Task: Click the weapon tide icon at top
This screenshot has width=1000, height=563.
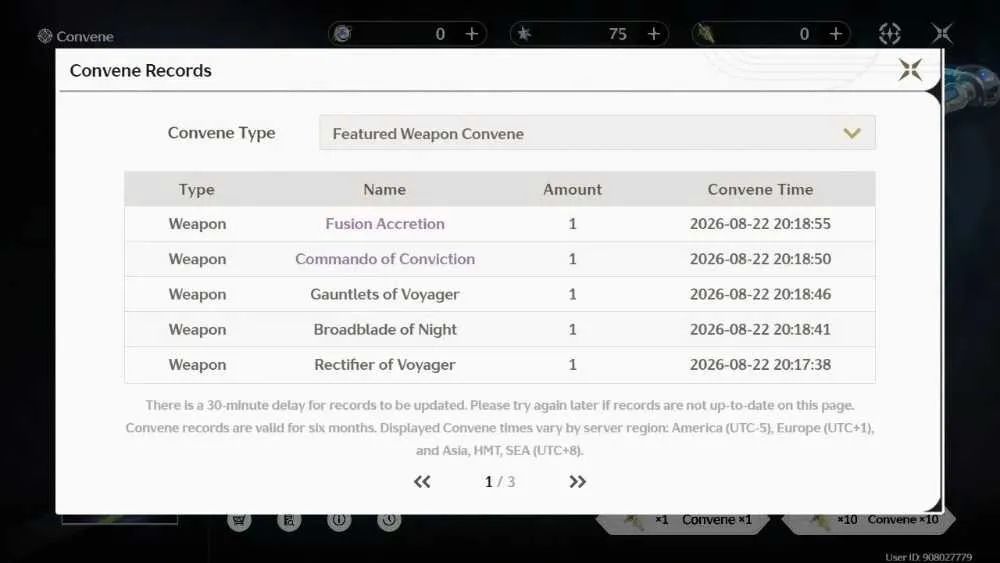Action: (x=705, y=34)
